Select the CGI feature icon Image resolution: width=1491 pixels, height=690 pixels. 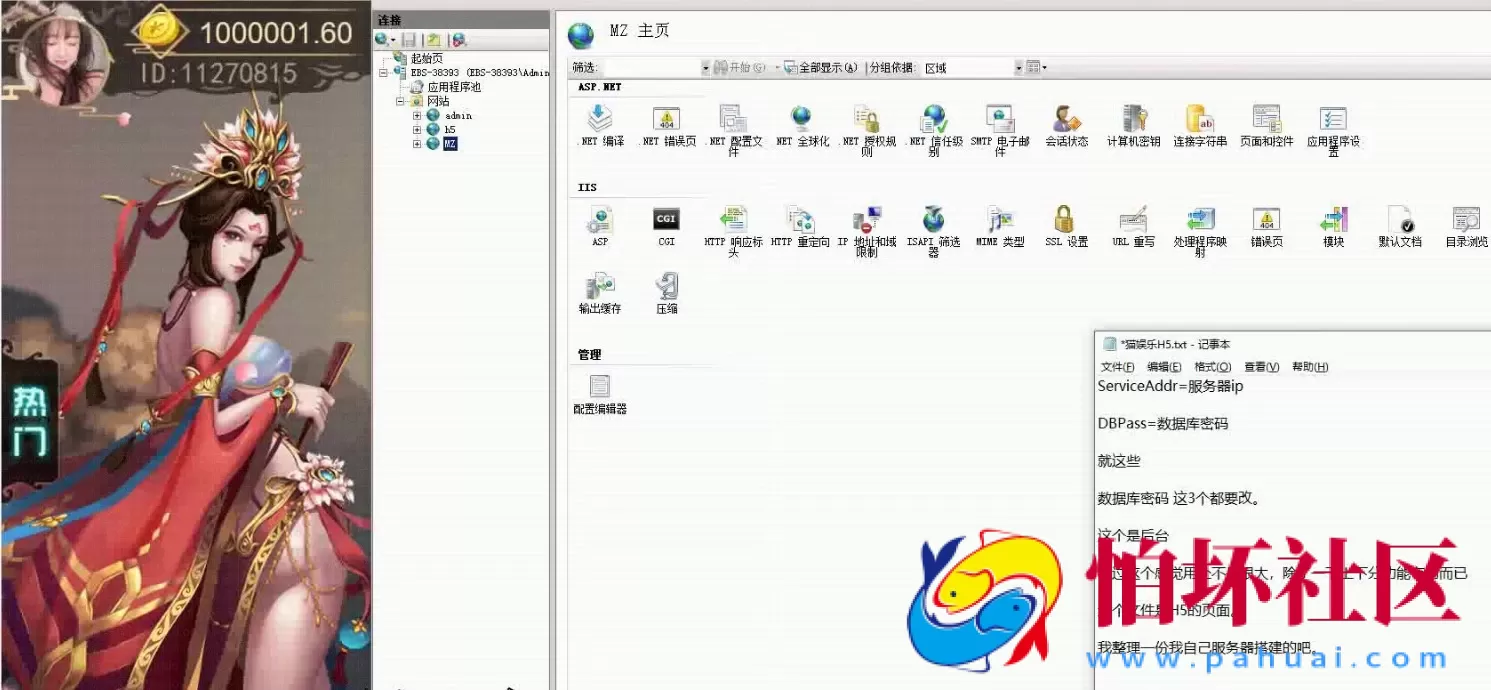(x=665, y=220)
